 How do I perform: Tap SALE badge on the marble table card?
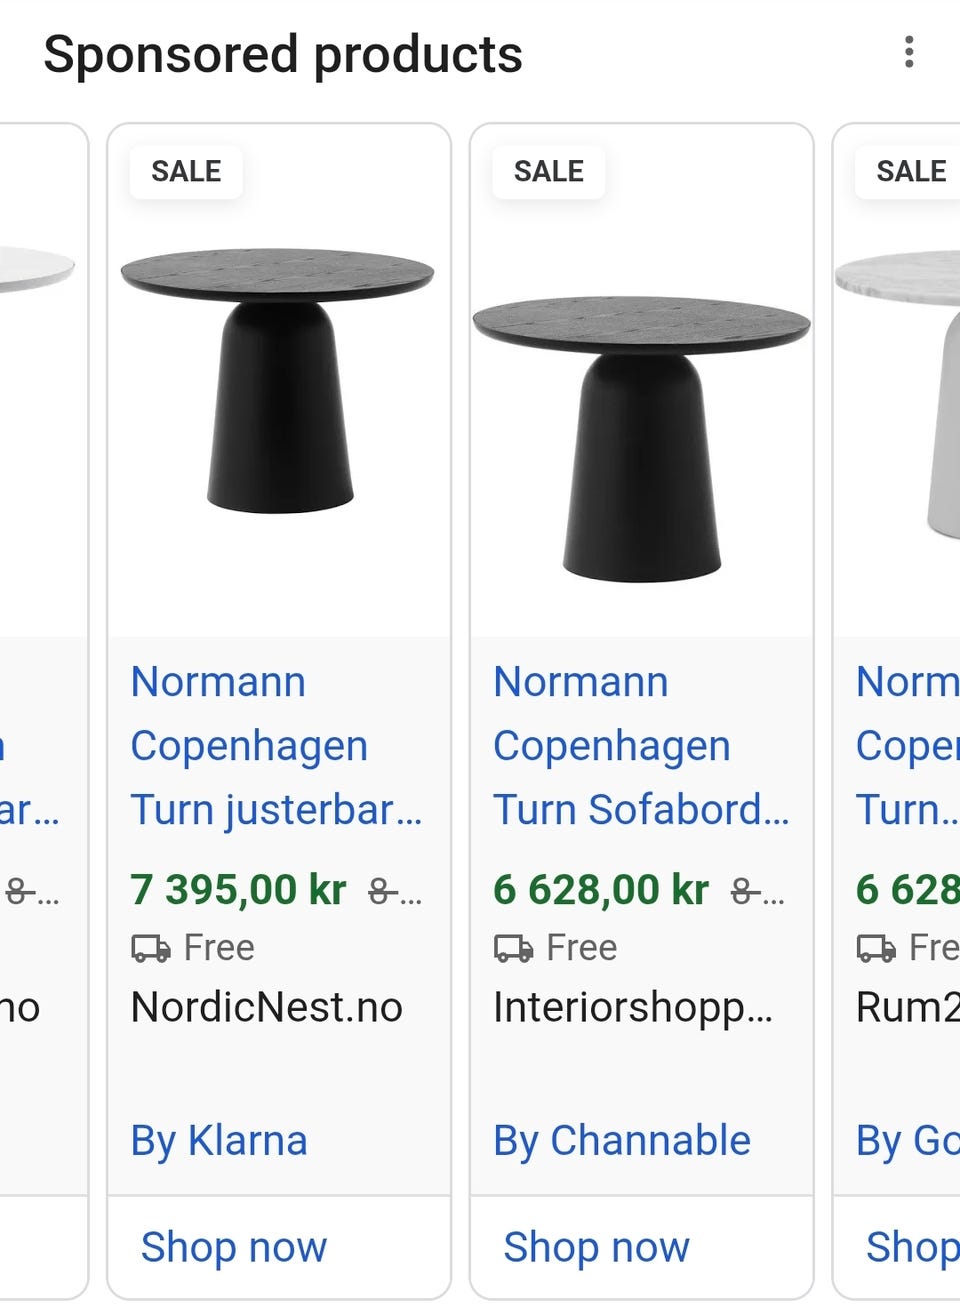point(909,171)
